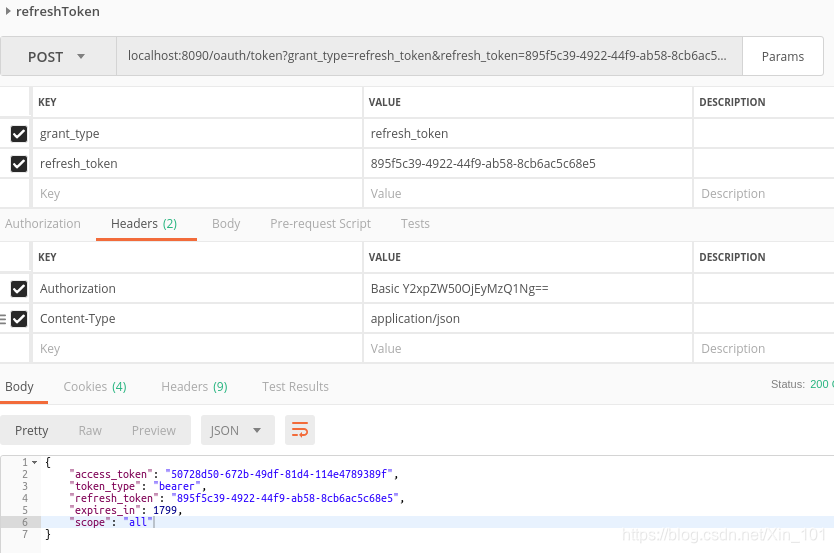Expand the refreshToken request title triangle
Image resolution: width=834 pixels, height=553 pixels.
(x=8, y=11)
